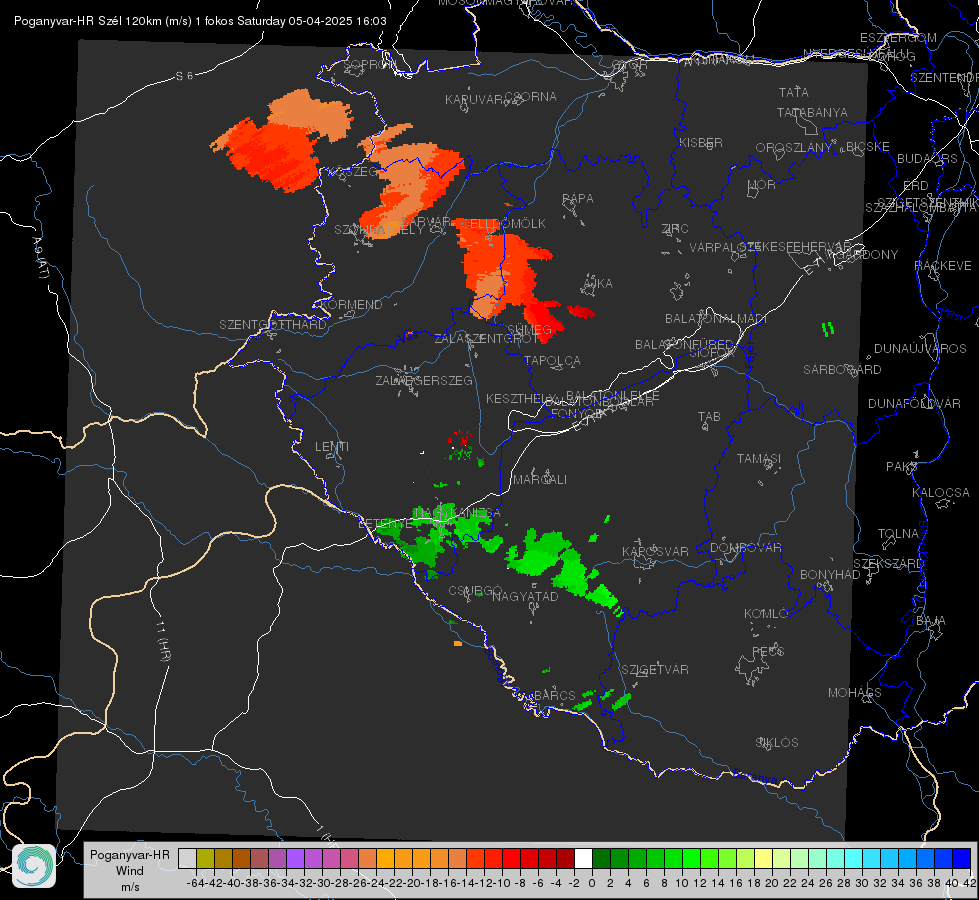Click the SÁRBOGÁRD city label
The height and width of the screenshot is (900, 979).
point(842,370)
